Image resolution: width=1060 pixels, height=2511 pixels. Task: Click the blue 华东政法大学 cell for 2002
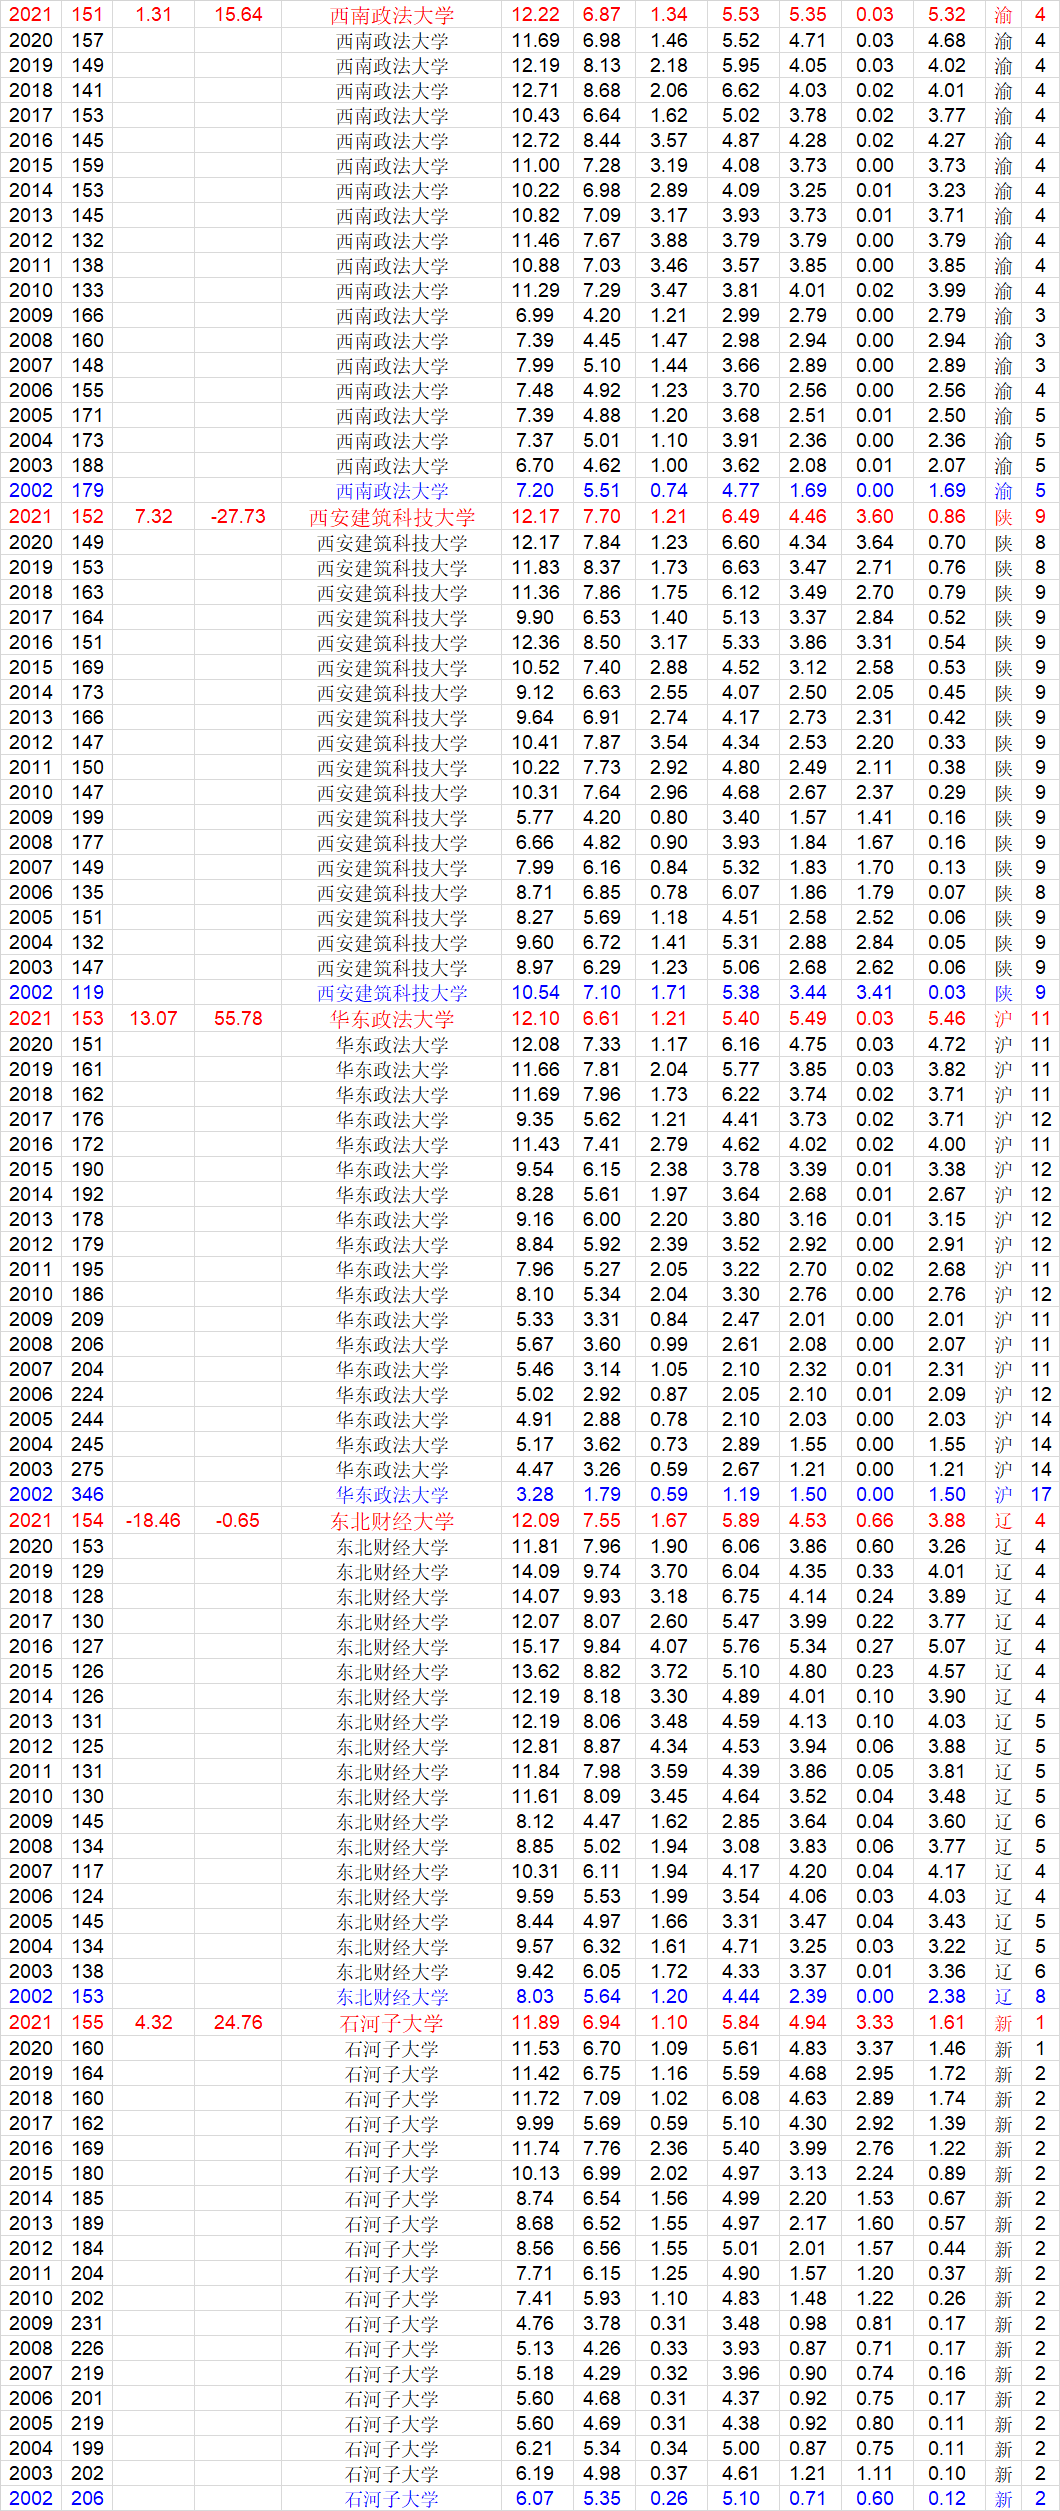click(x=392, y=1495)
